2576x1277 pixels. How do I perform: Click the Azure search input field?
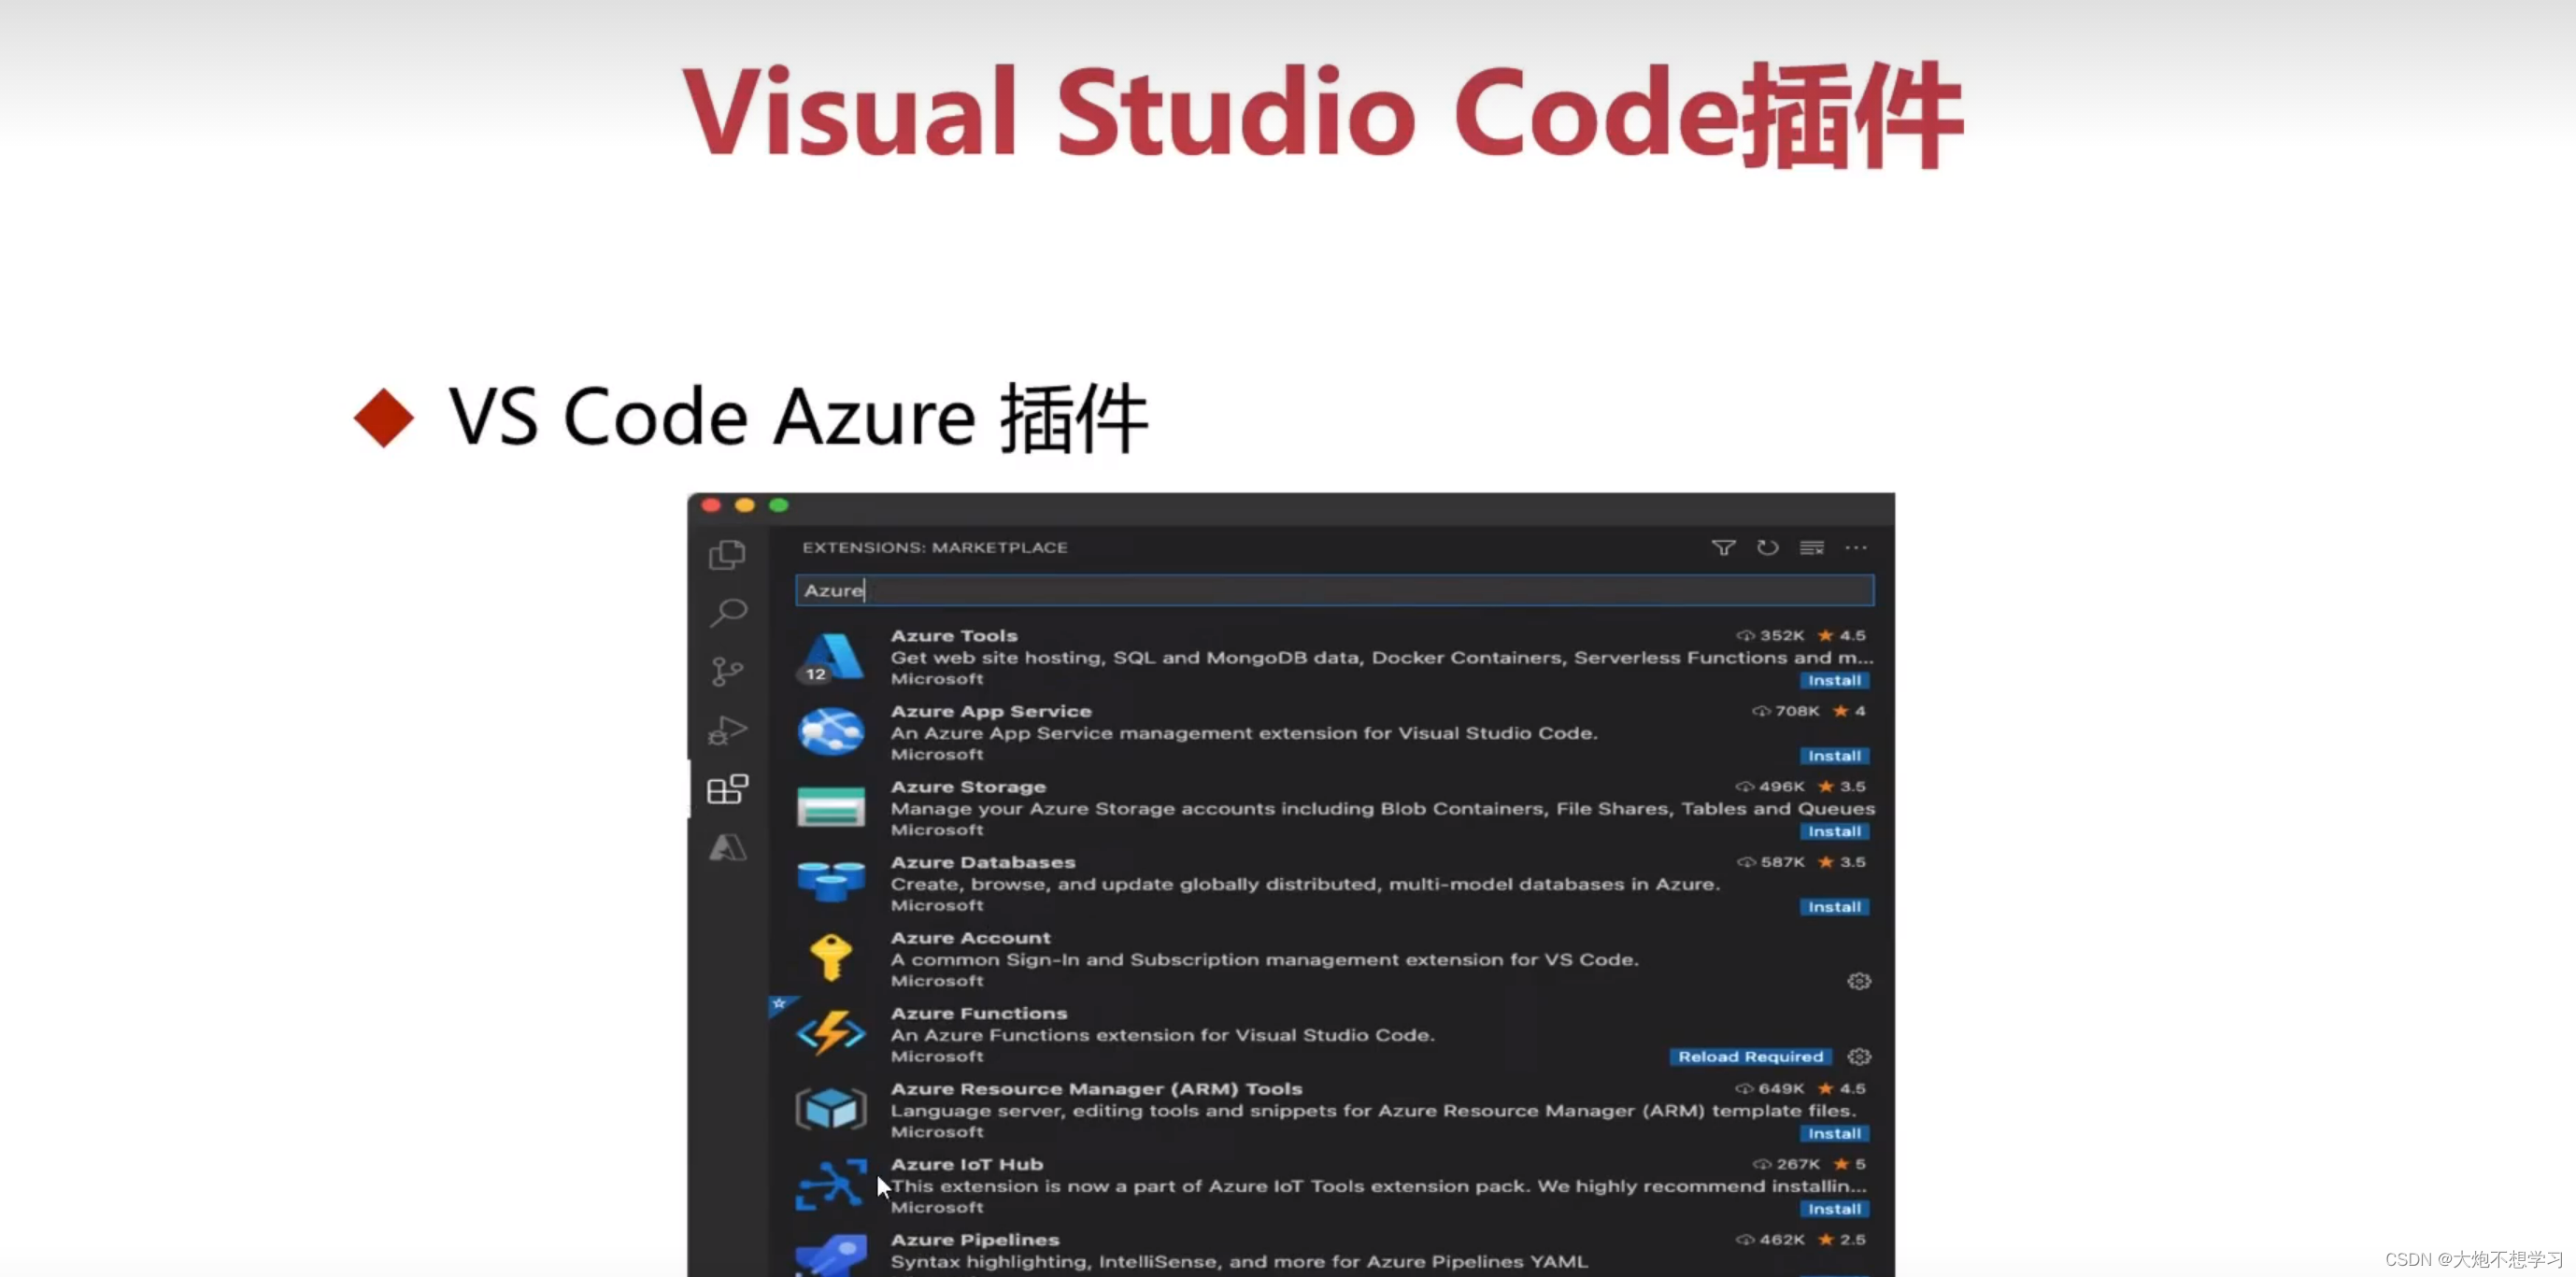point(1333,590)
